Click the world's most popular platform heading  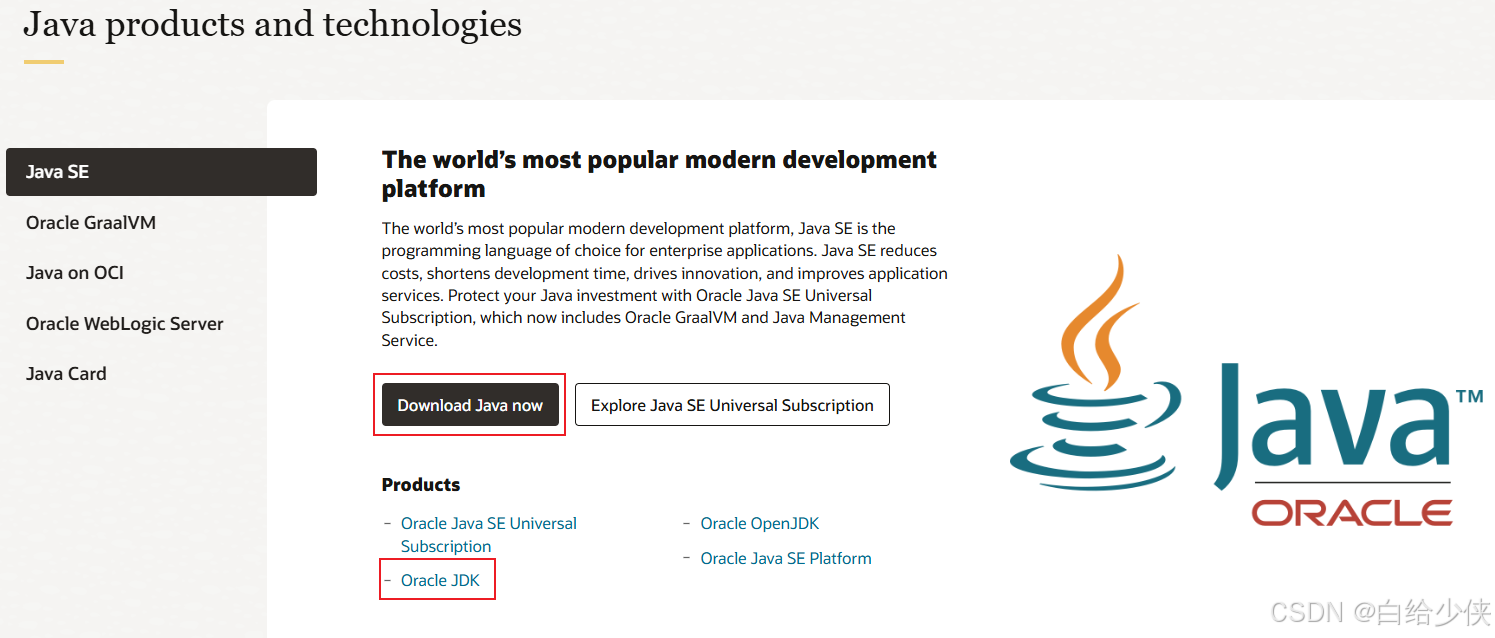pos(659,174)
